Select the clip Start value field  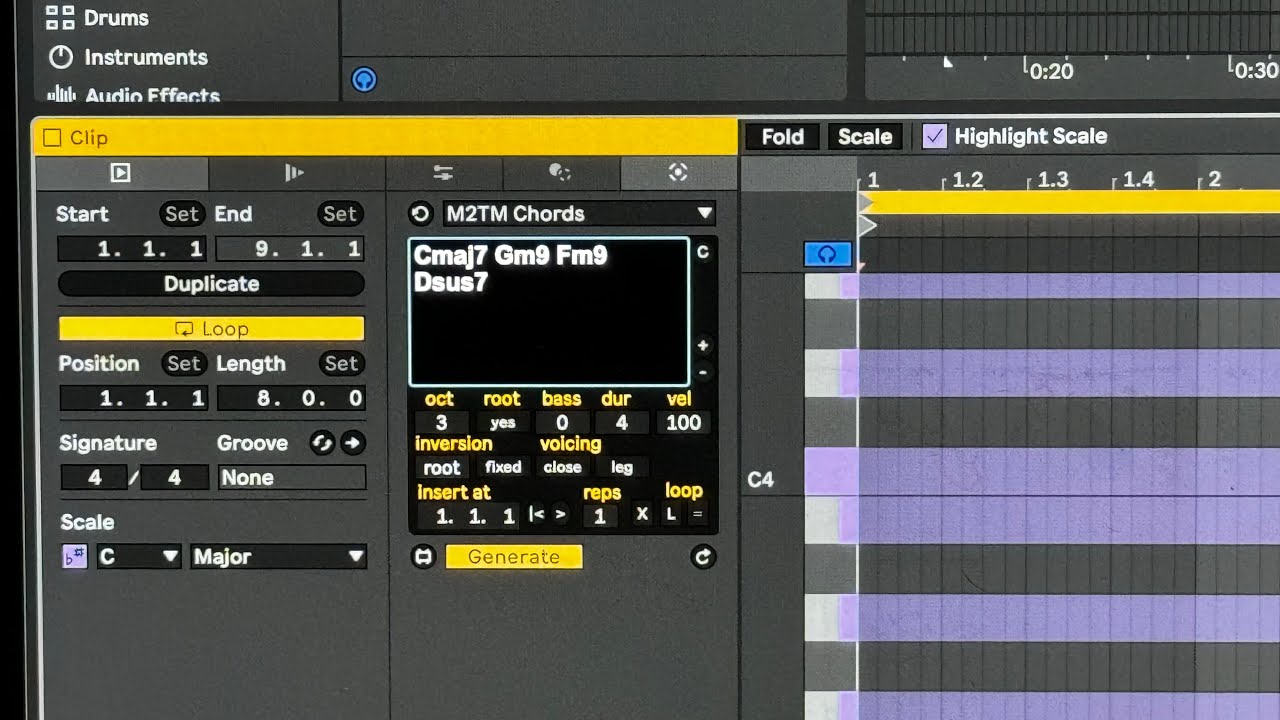133,249
